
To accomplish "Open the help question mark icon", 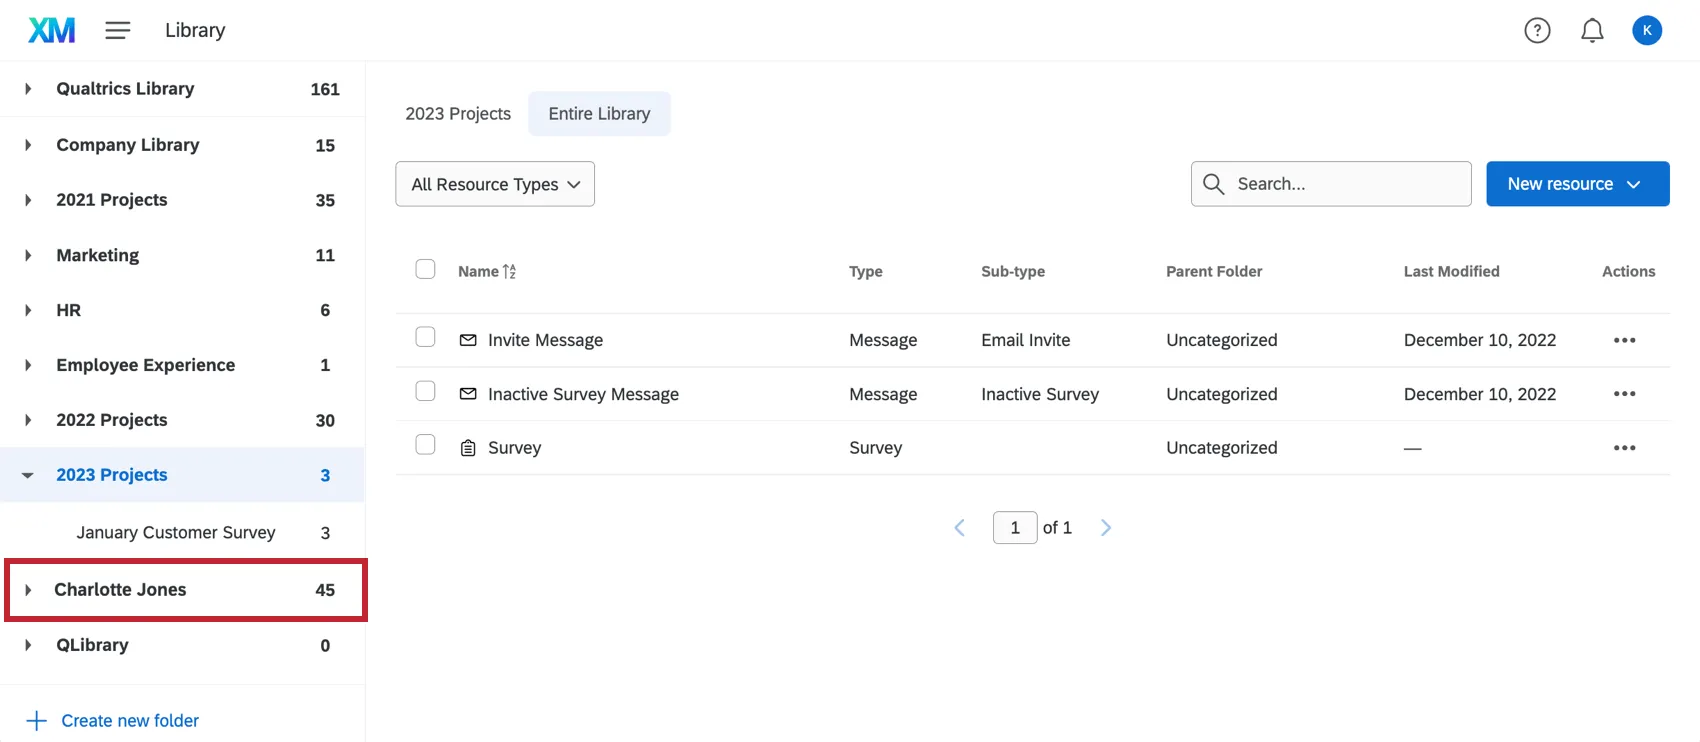I will pyautogui.click(x=1537, y=31).
